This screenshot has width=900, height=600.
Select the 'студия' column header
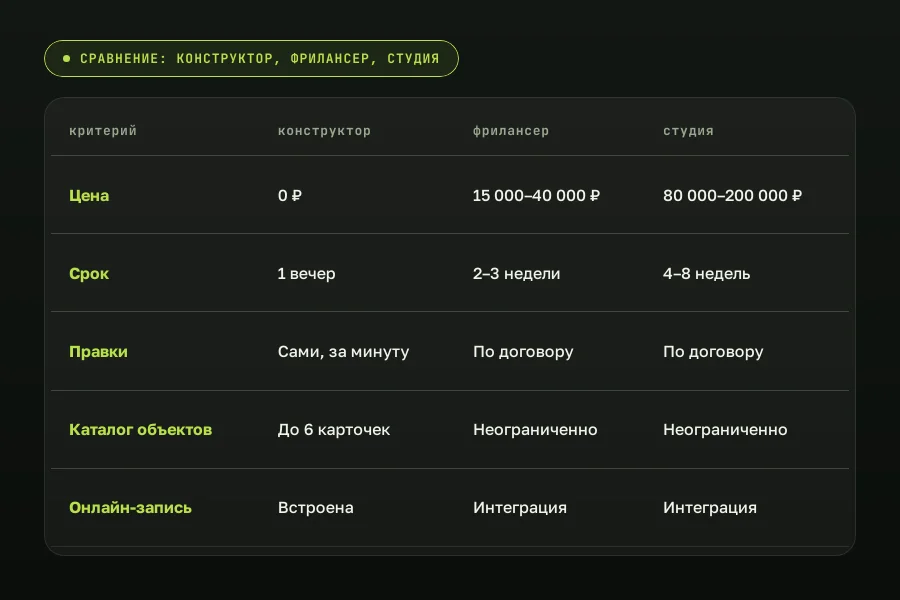[x=689, y=131]
